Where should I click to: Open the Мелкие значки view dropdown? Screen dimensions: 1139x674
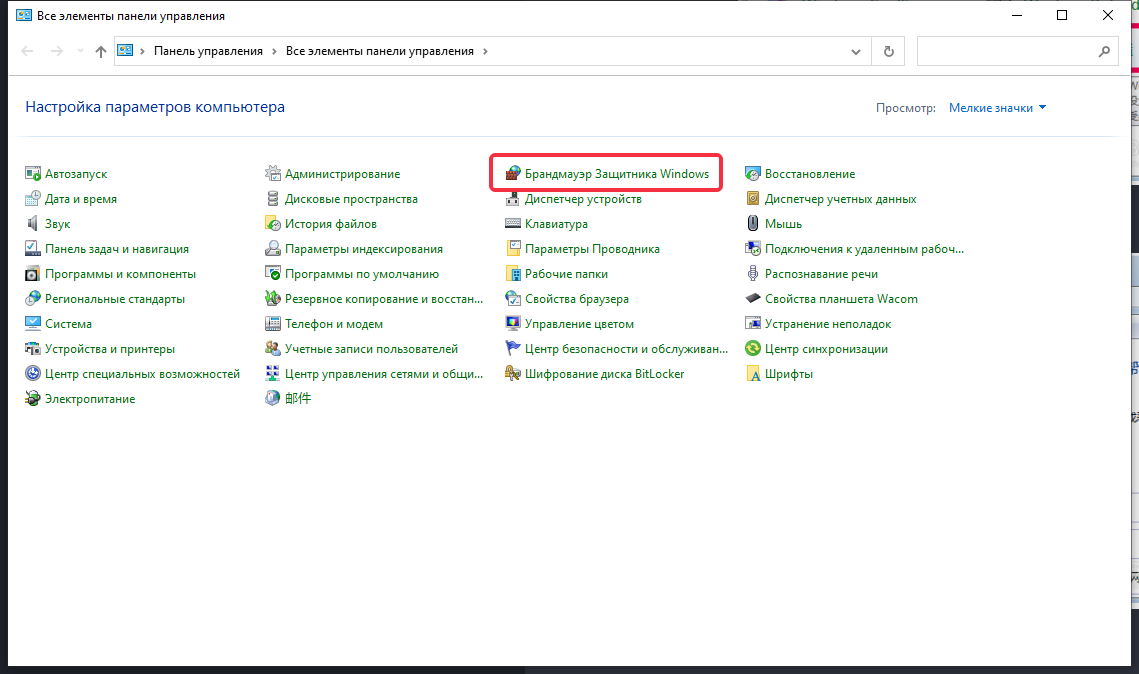pos(997,107)
